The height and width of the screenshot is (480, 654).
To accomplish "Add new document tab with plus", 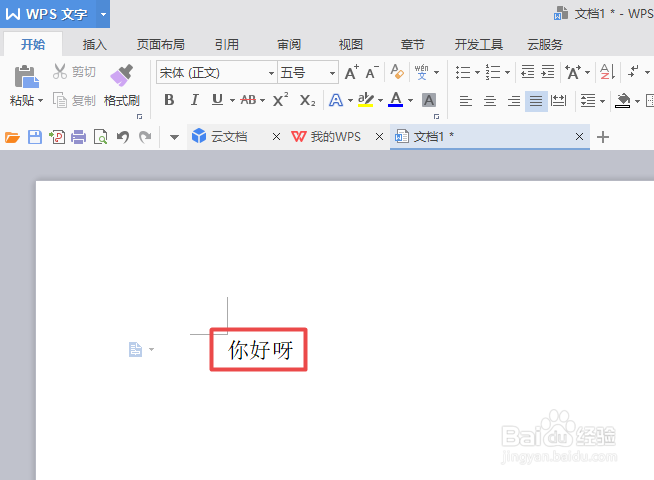I will click(x=603, y=137).
